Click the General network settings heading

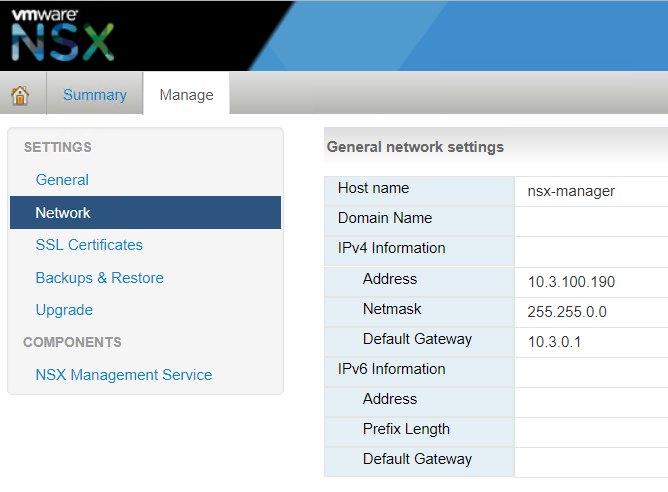[415, 147]
